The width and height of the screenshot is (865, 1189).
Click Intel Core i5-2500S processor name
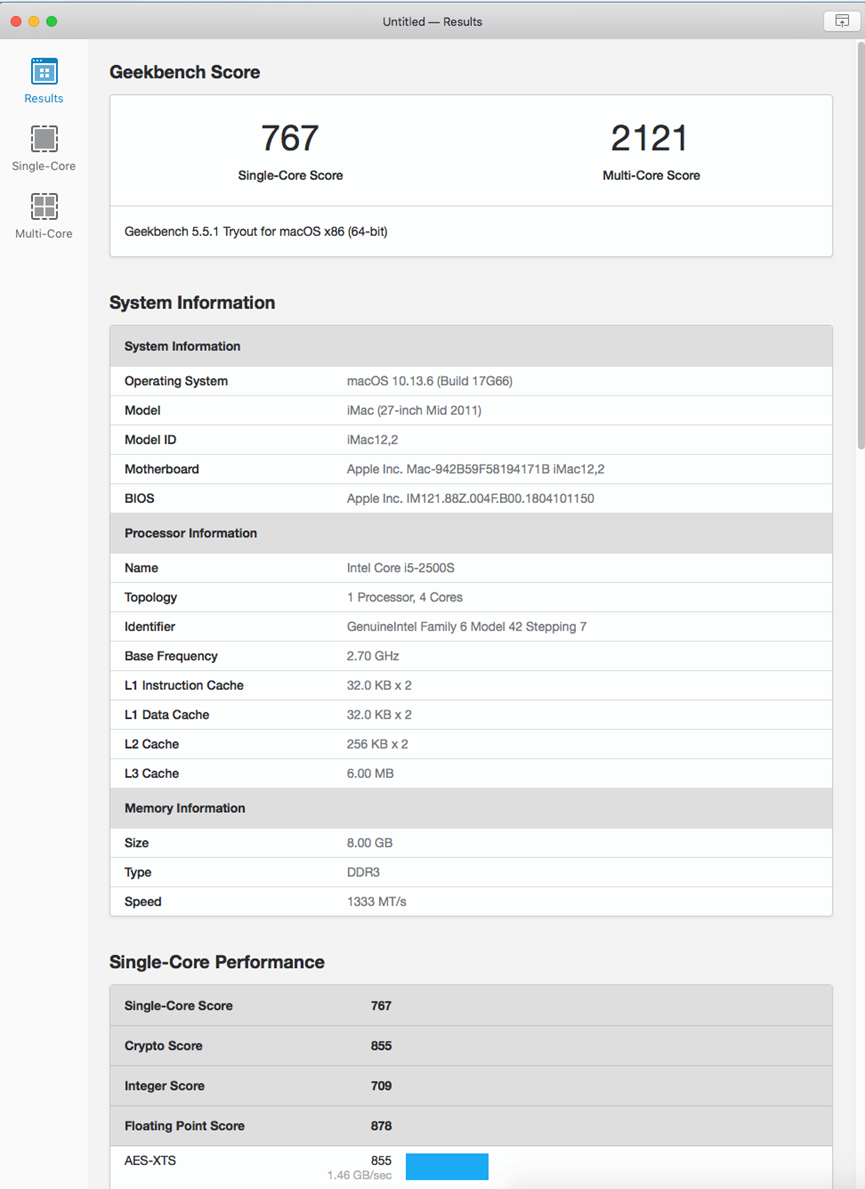click(400, 568)
